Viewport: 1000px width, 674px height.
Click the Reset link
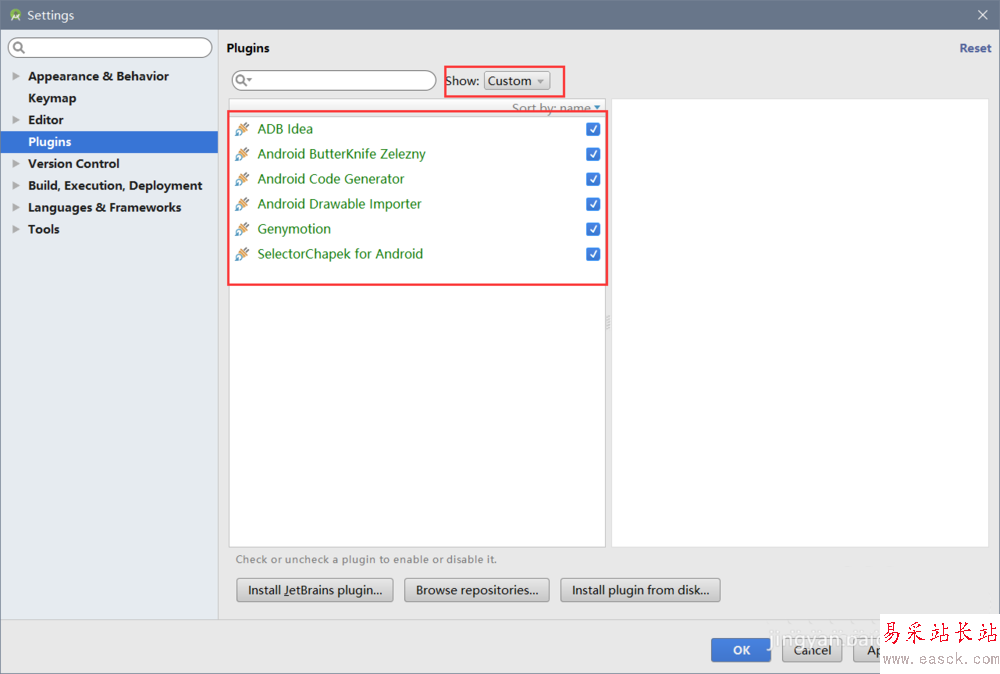[975, 48]
